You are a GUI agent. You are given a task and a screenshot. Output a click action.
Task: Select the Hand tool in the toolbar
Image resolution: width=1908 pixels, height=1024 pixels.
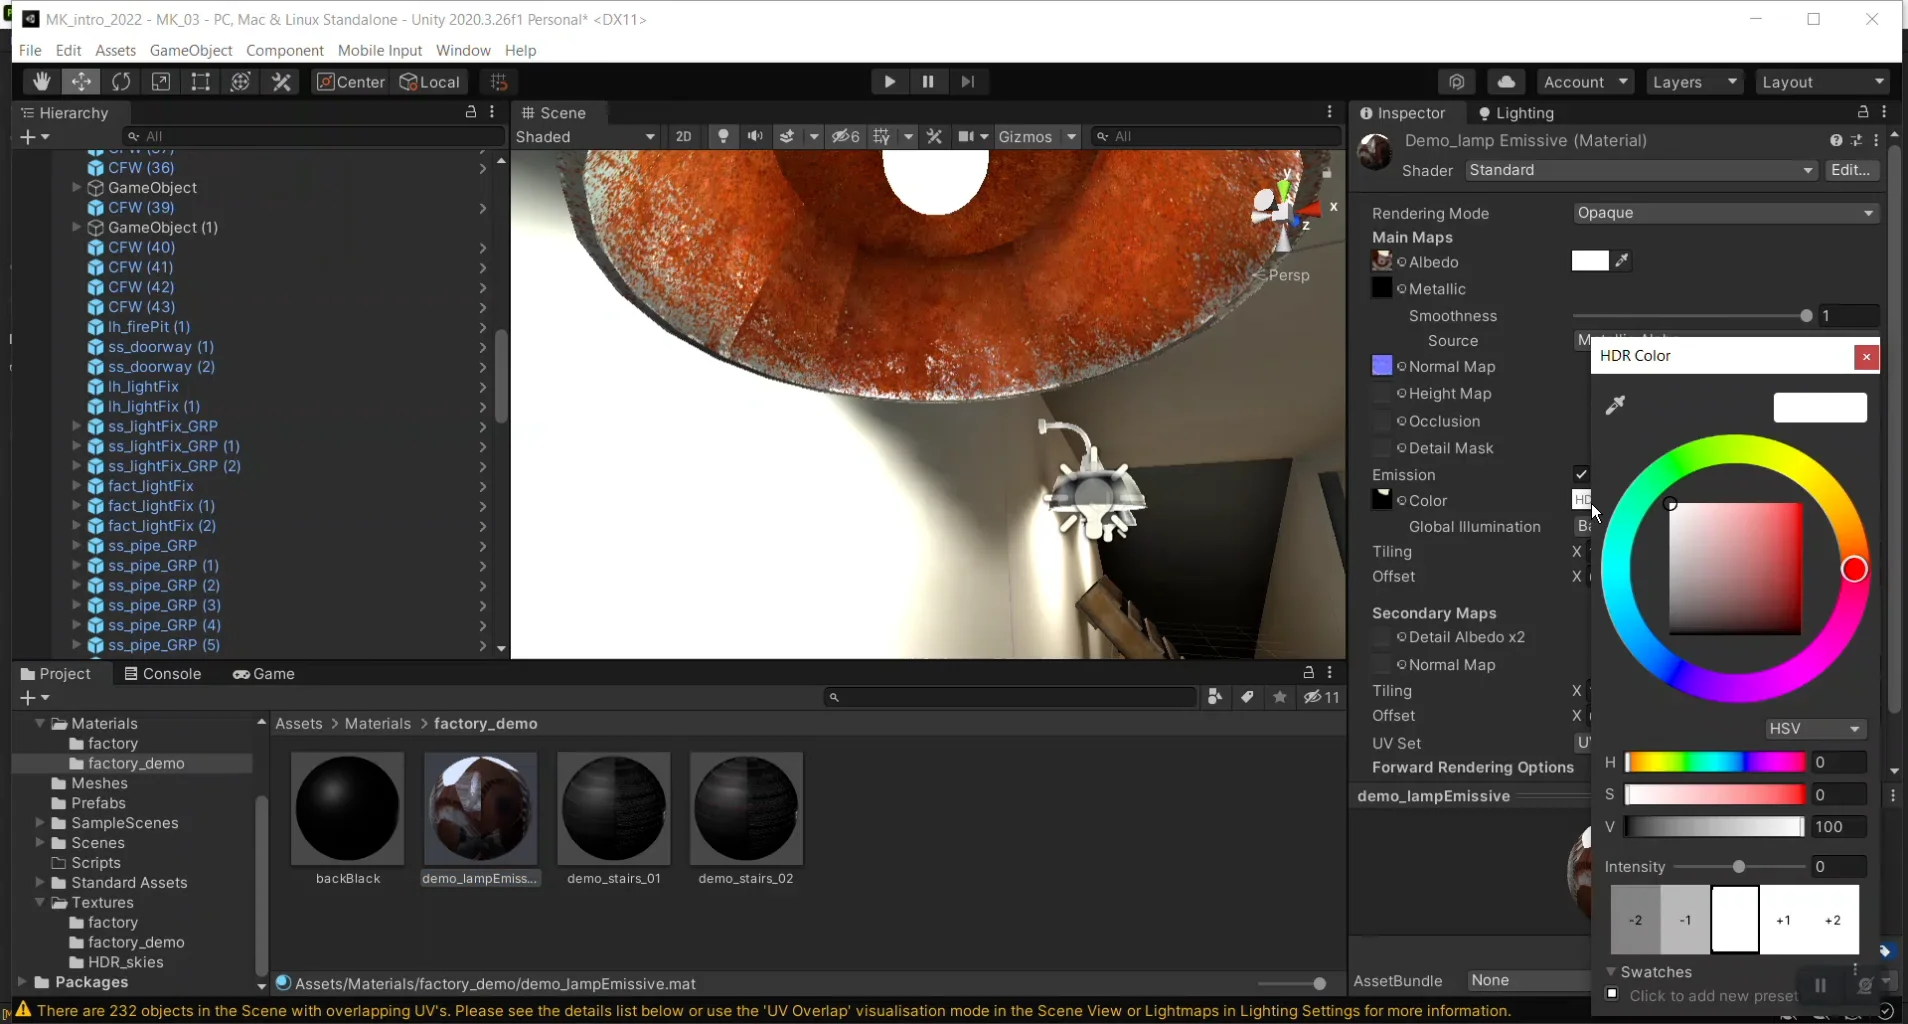pos(41,82)
